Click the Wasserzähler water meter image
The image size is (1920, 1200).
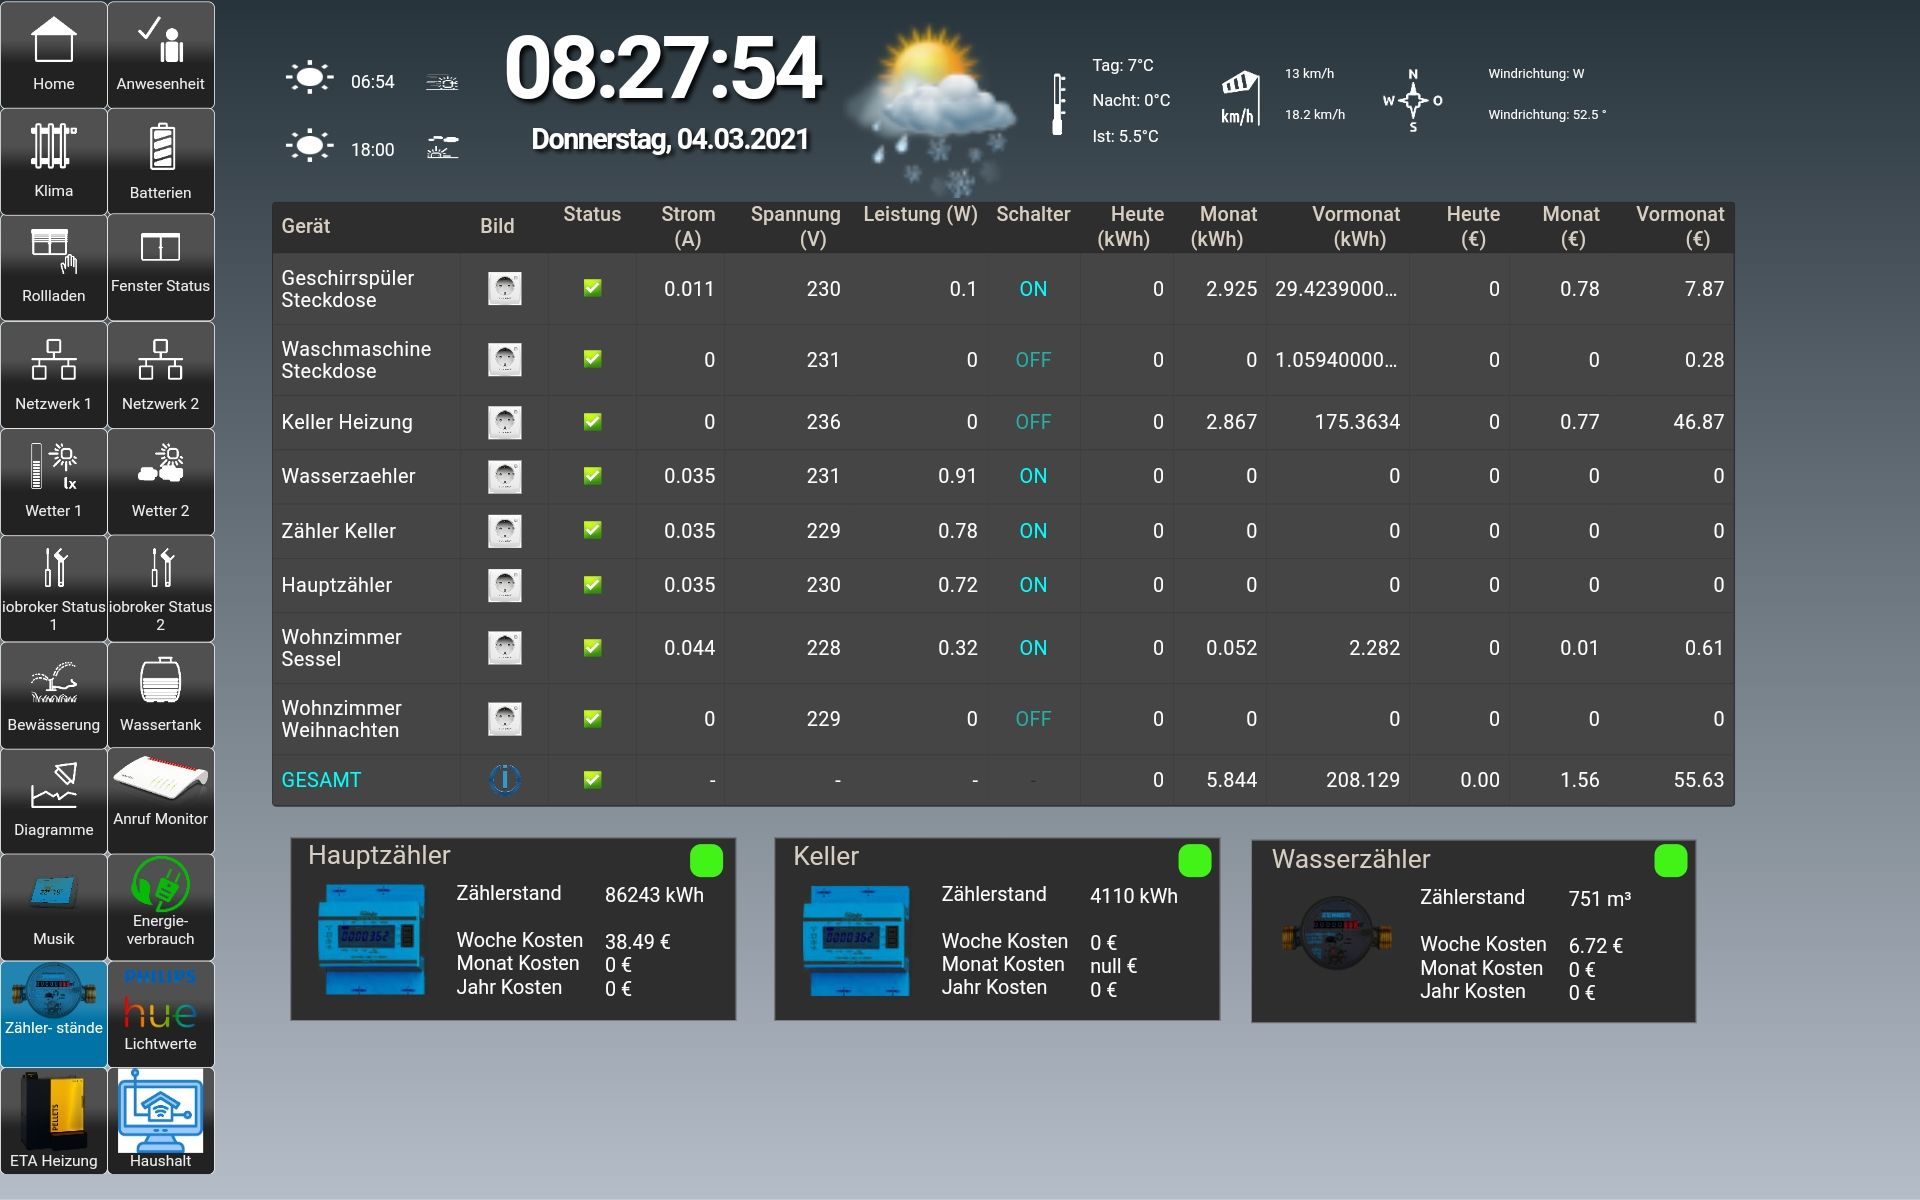tap(1337, 934)
